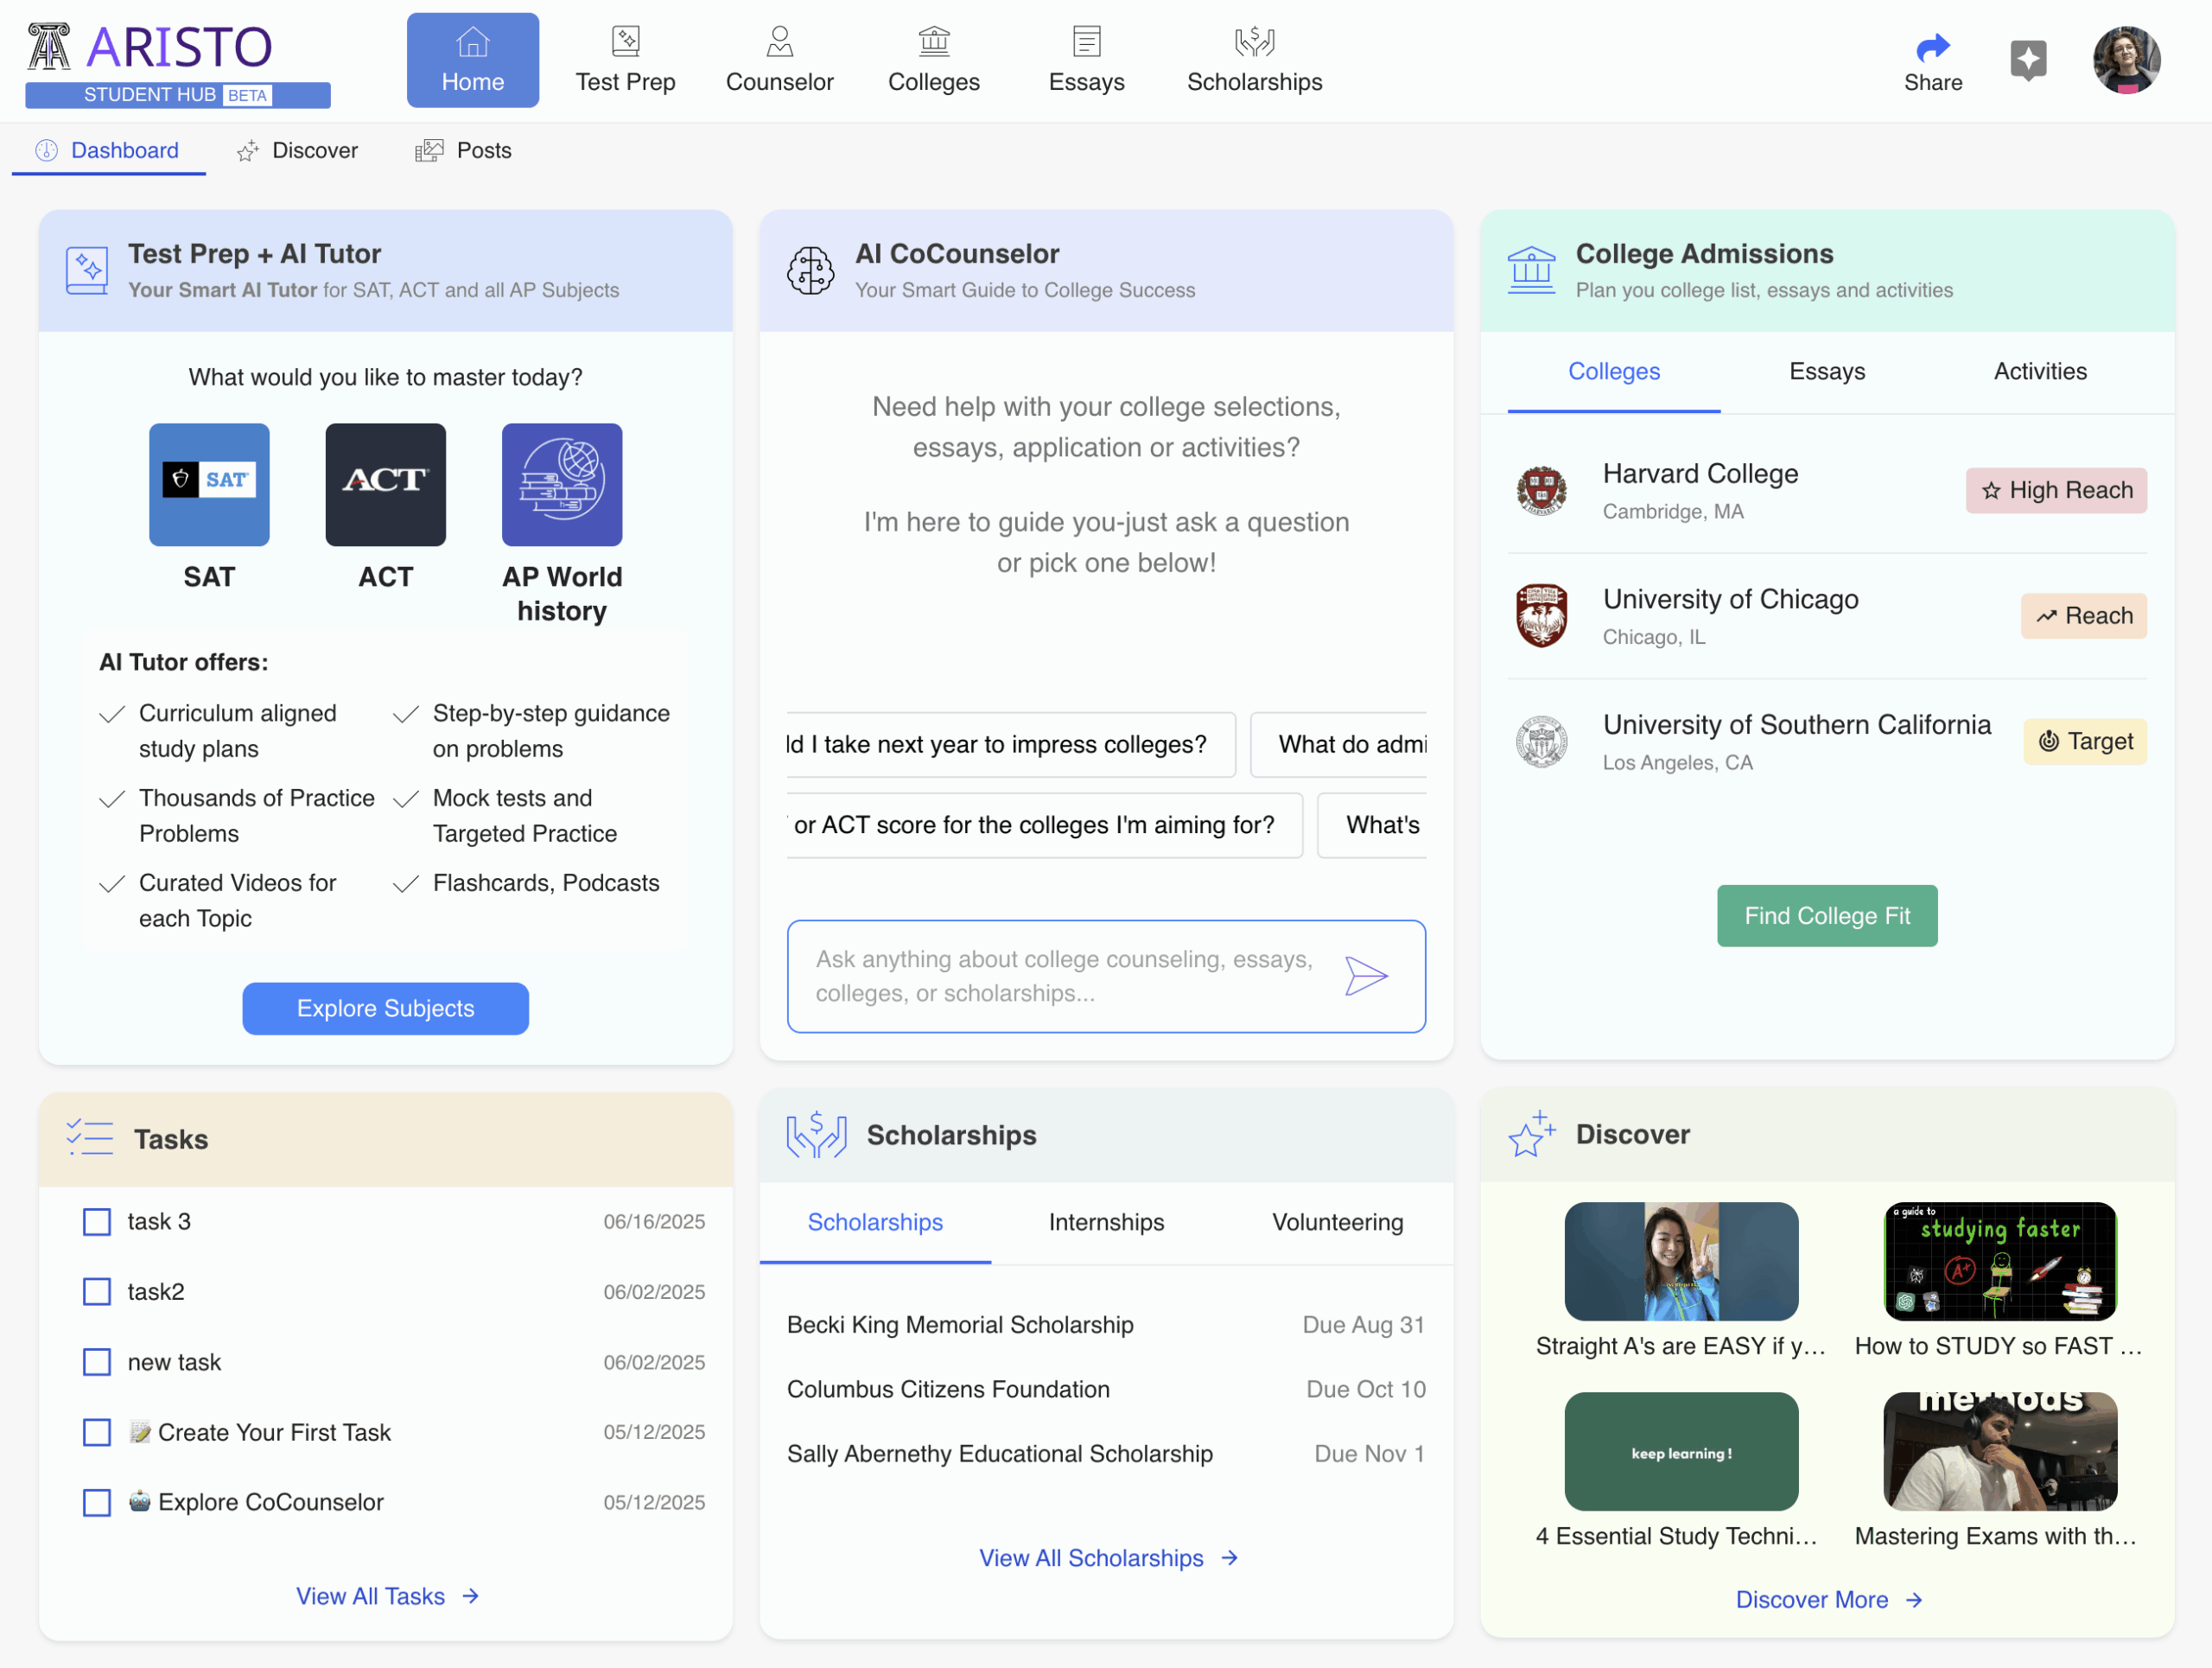Select the SAT subject icon

[x=209, y=484]
